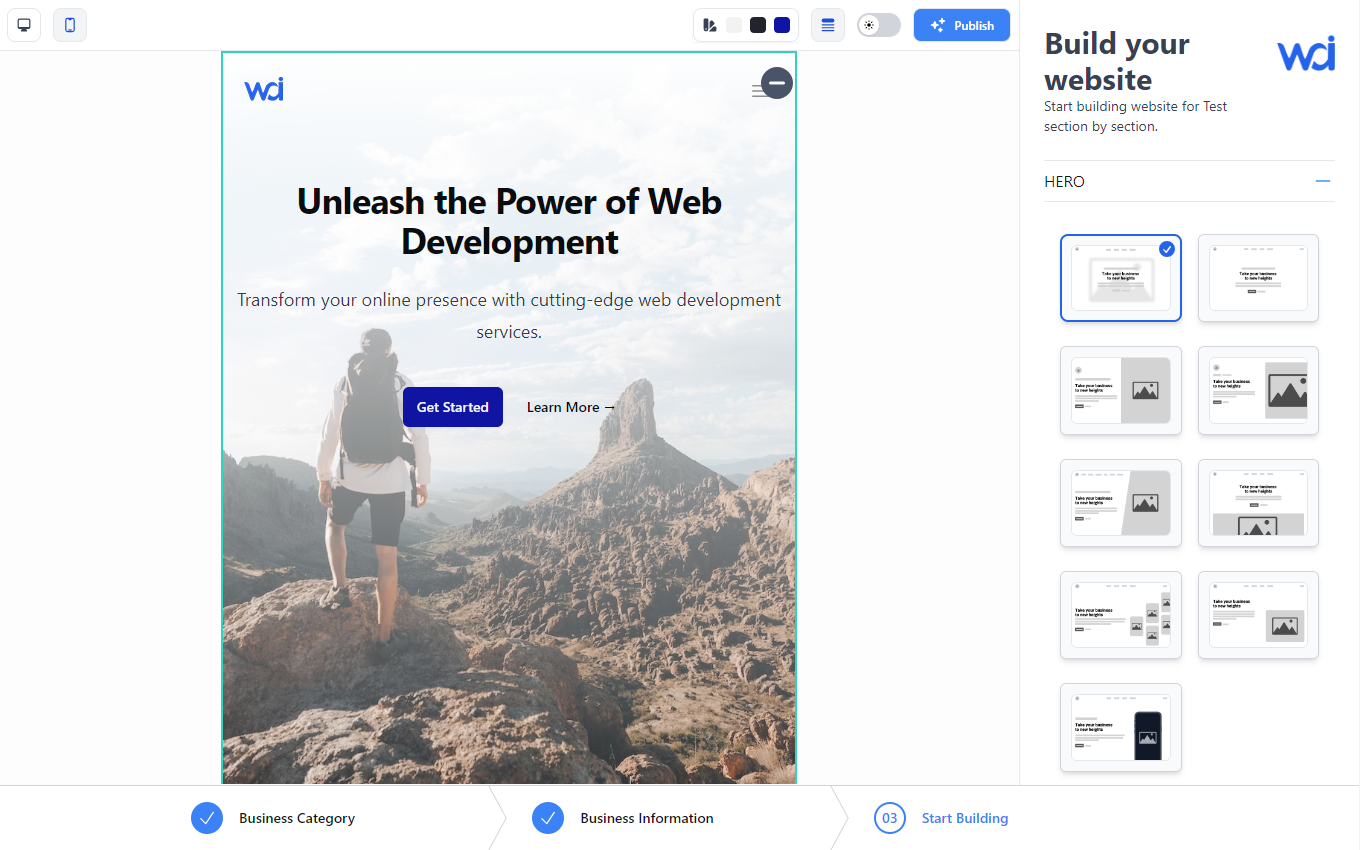Pick the dark blue color swatch
Viewport: 1360px width, 850px height.
782,25
